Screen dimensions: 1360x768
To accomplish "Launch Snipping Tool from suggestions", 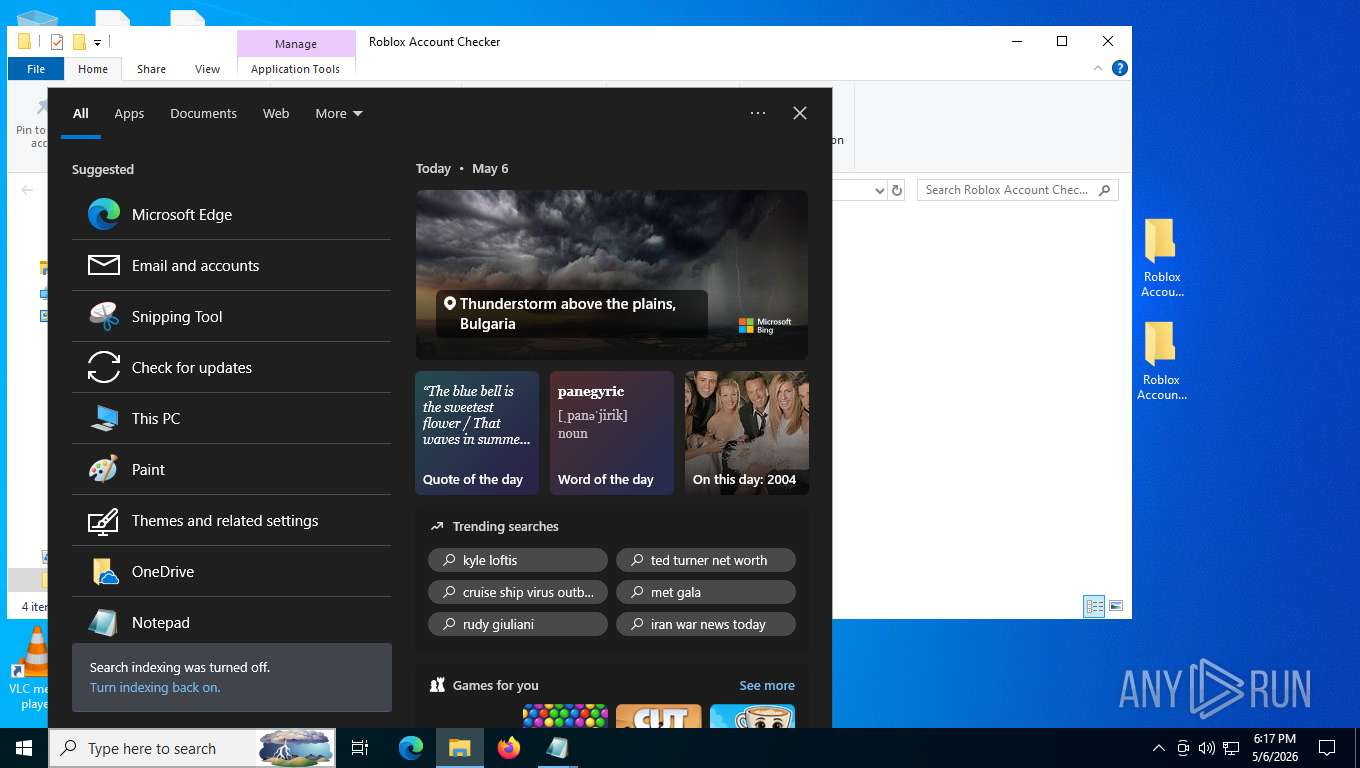I will click(x=231, y=316).
